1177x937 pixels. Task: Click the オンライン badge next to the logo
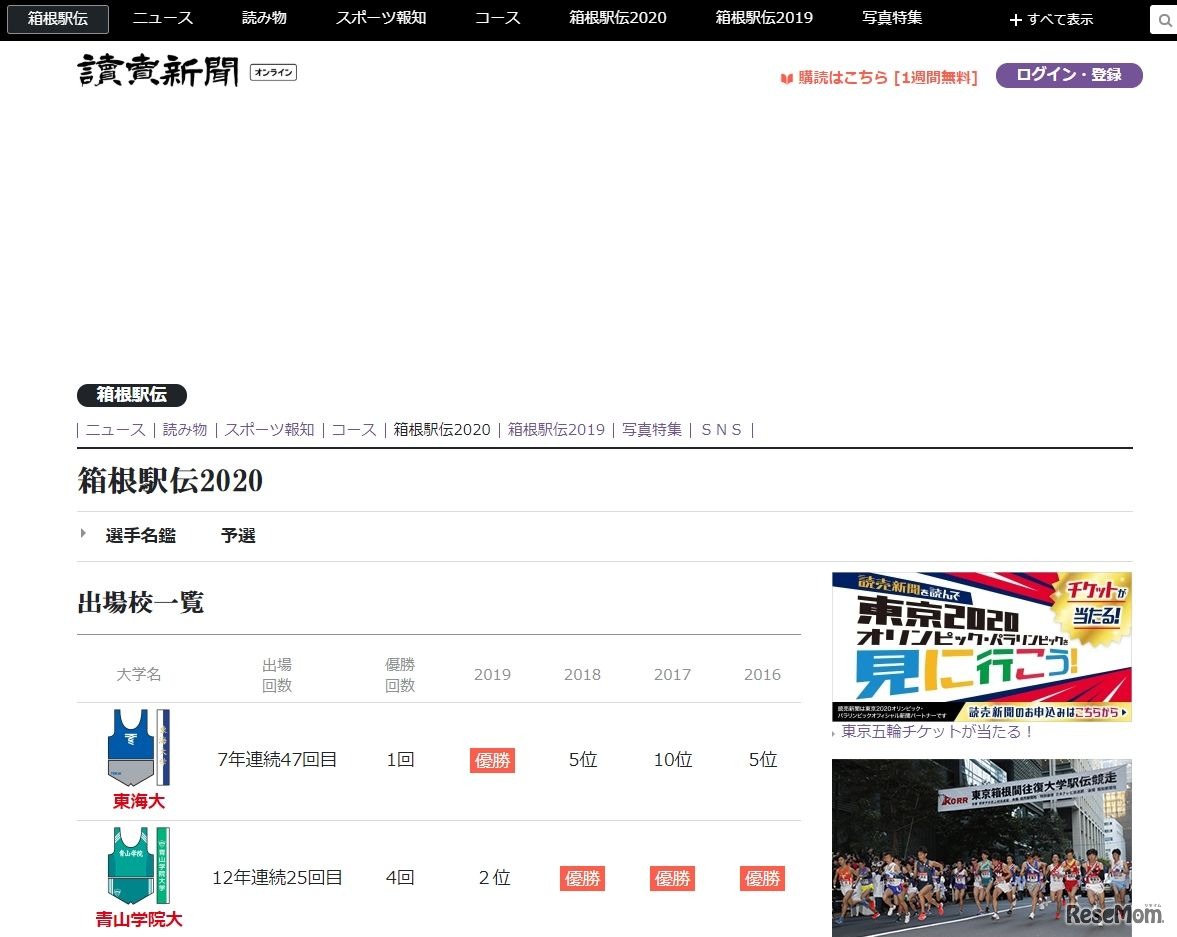[271, 72]
